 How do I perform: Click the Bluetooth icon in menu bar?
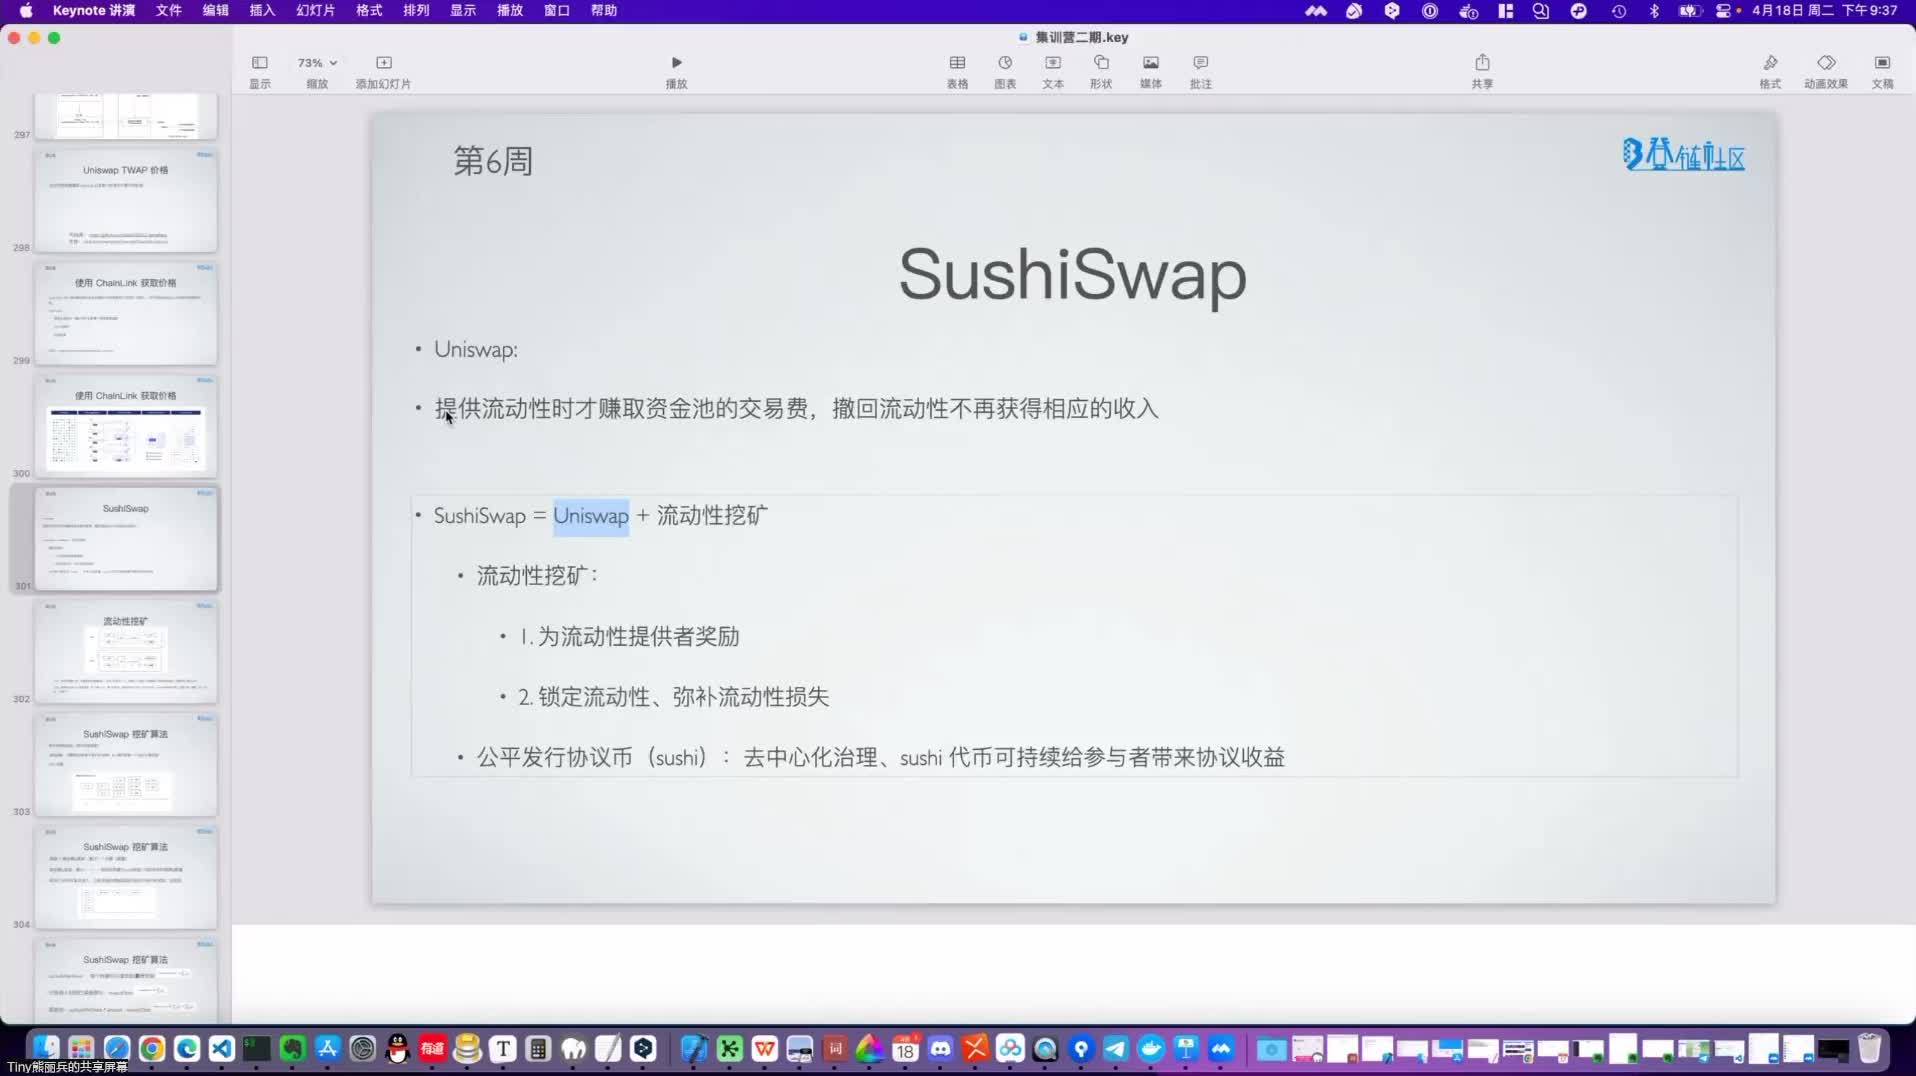click(x=1654, y=10)
